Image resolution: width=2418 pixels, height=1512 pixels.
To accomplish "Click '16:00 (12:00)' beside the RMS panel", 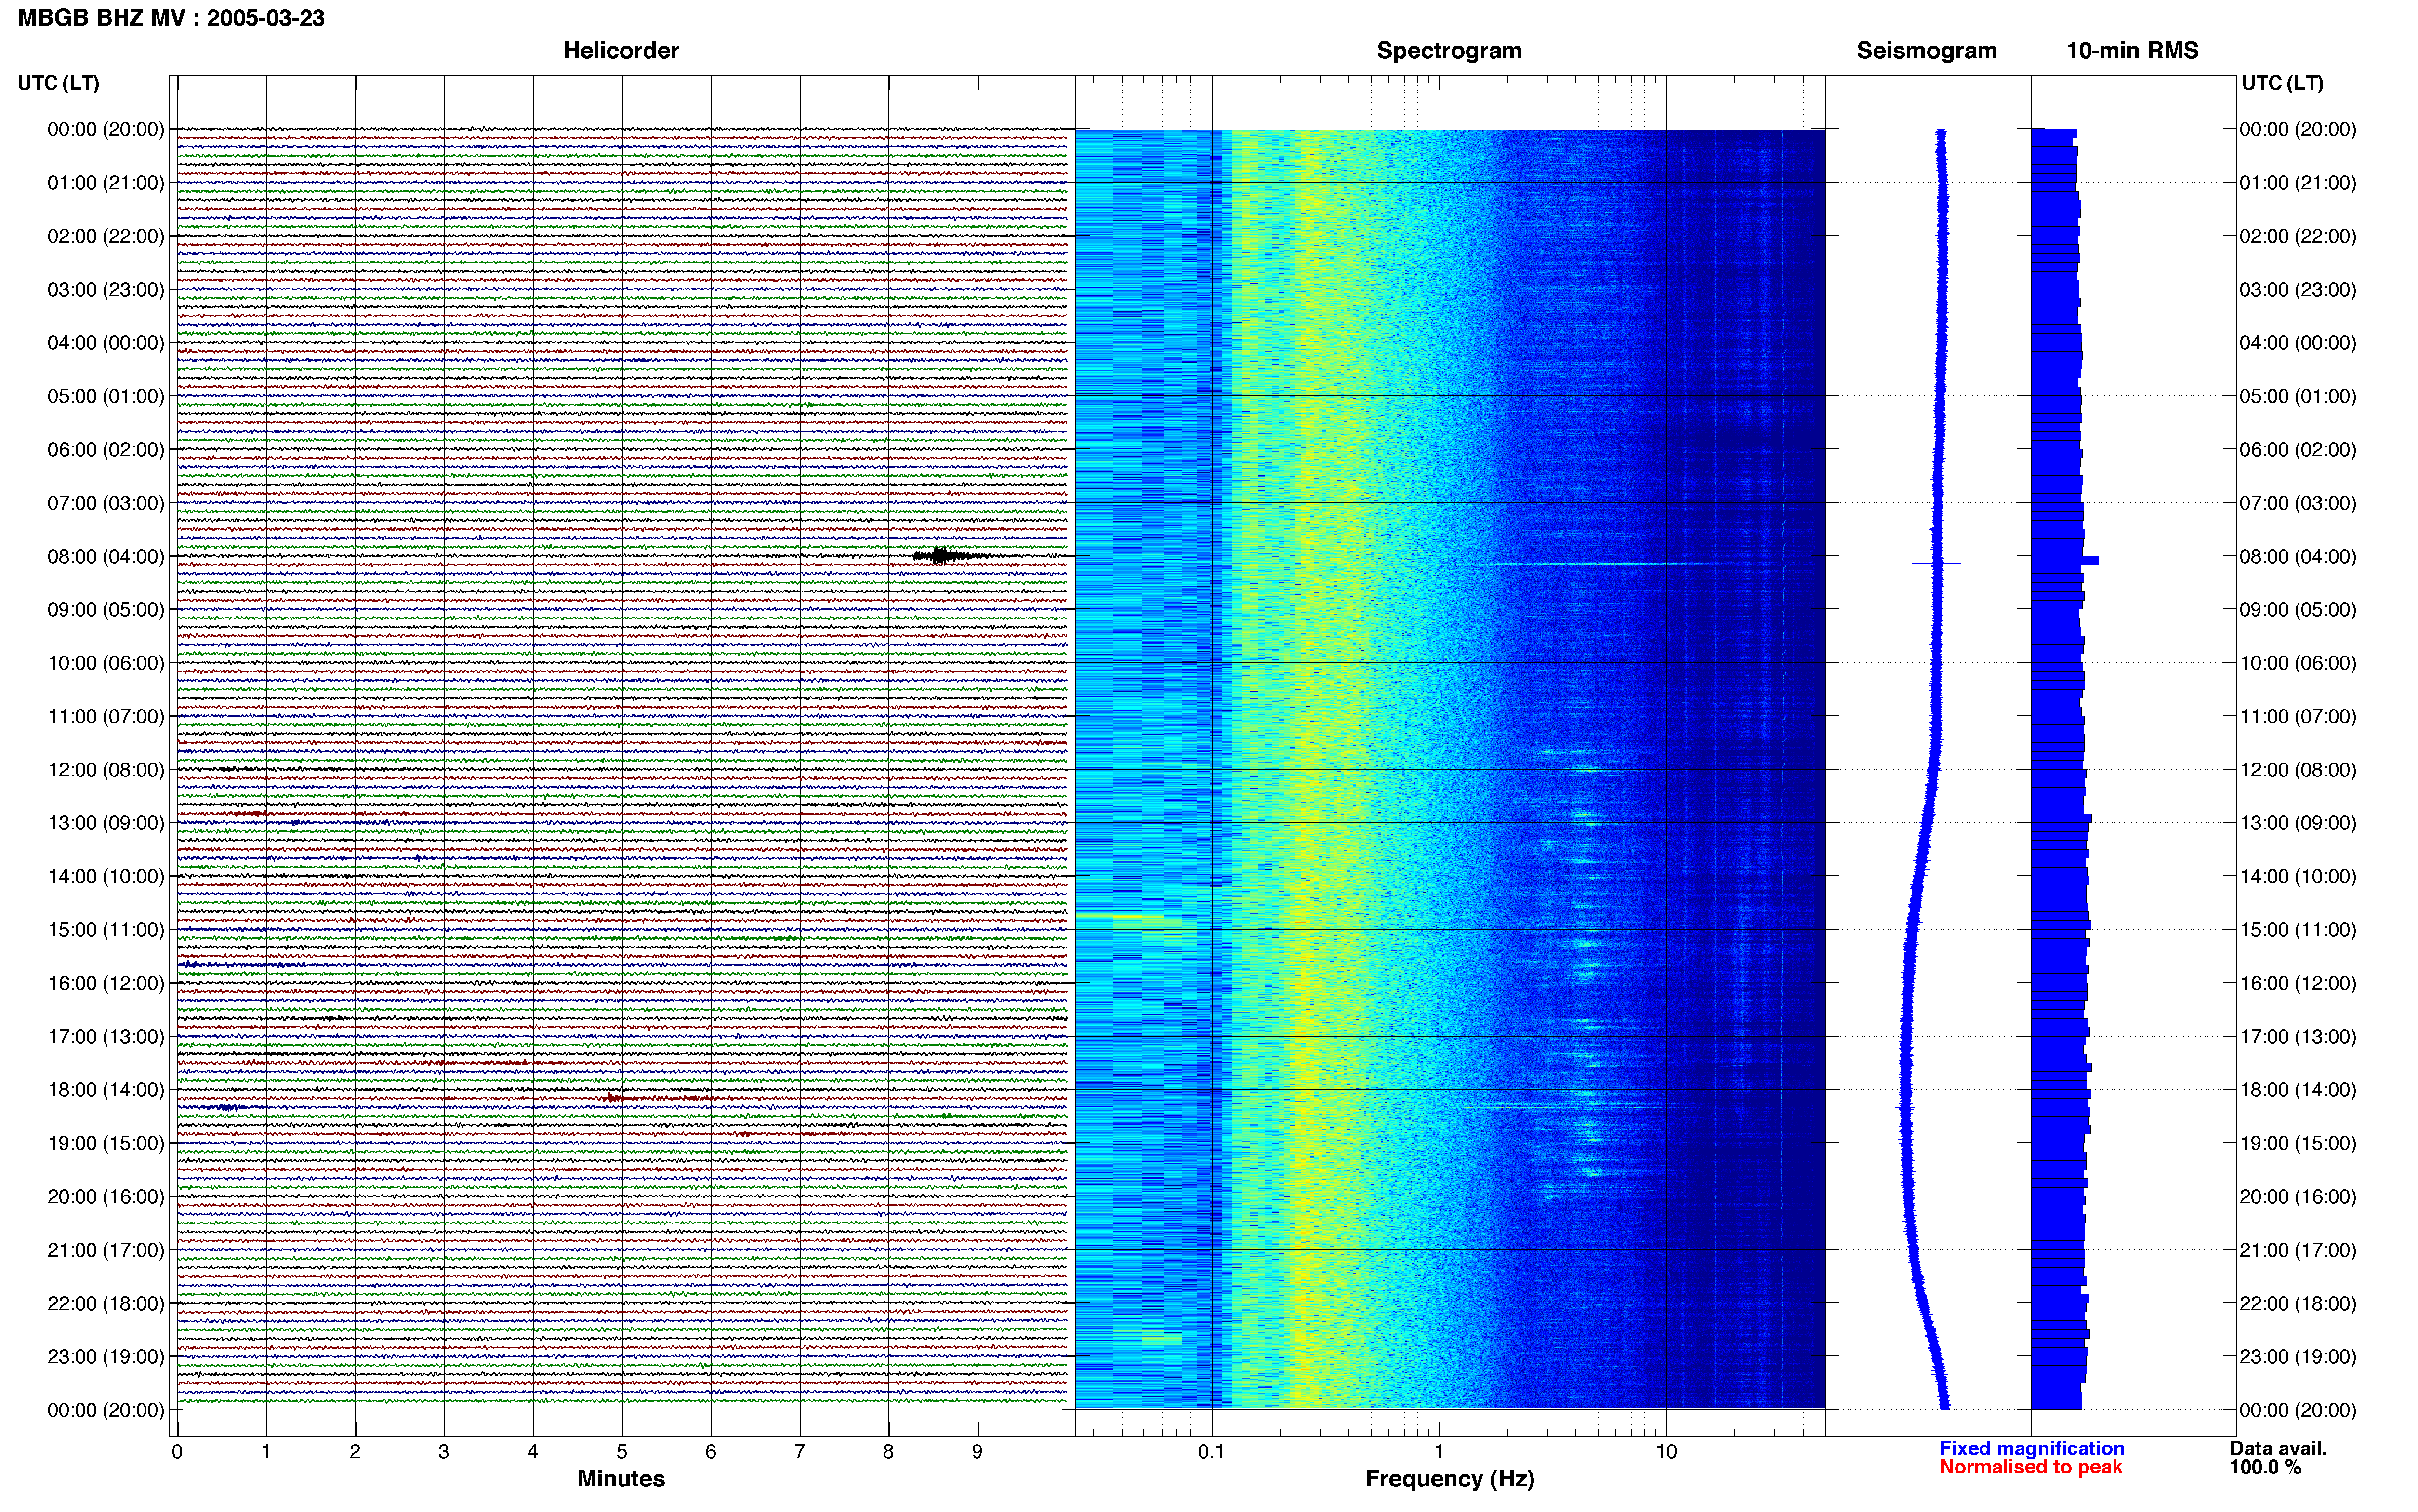I will pos(2298,984).
